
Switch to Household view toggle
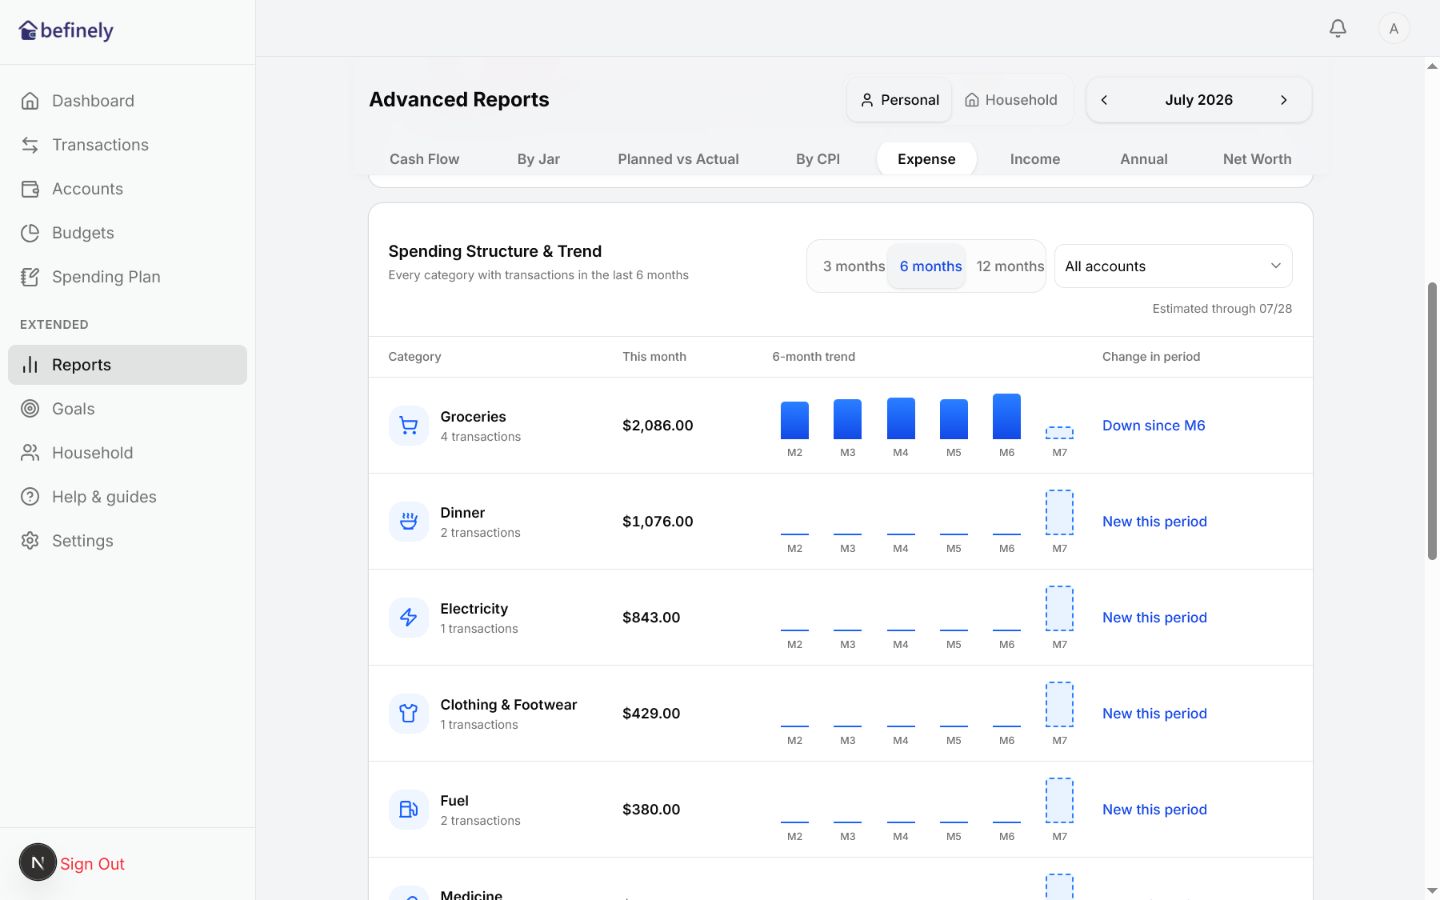click(1011, 100)
